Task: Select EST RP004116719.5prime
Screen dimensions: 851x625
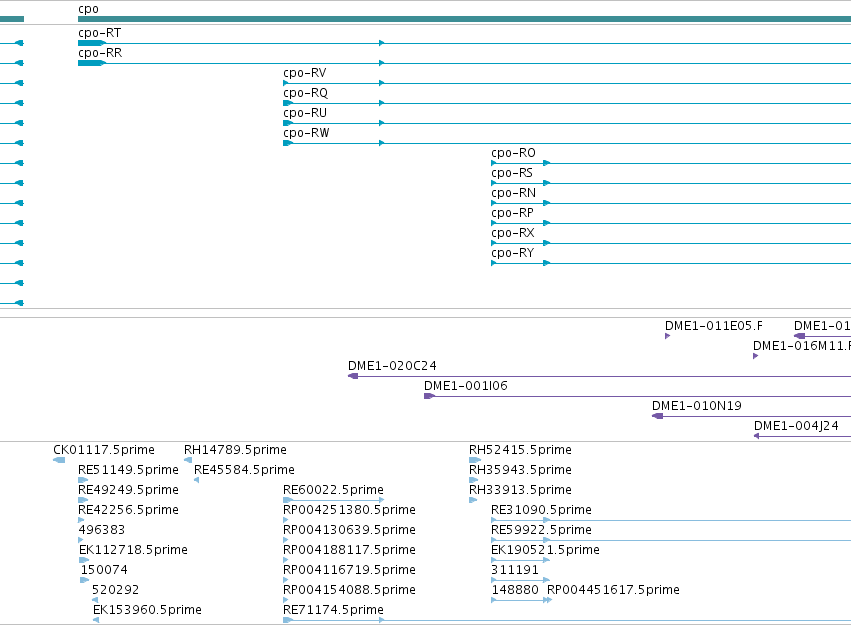Action: click(349, 570)
